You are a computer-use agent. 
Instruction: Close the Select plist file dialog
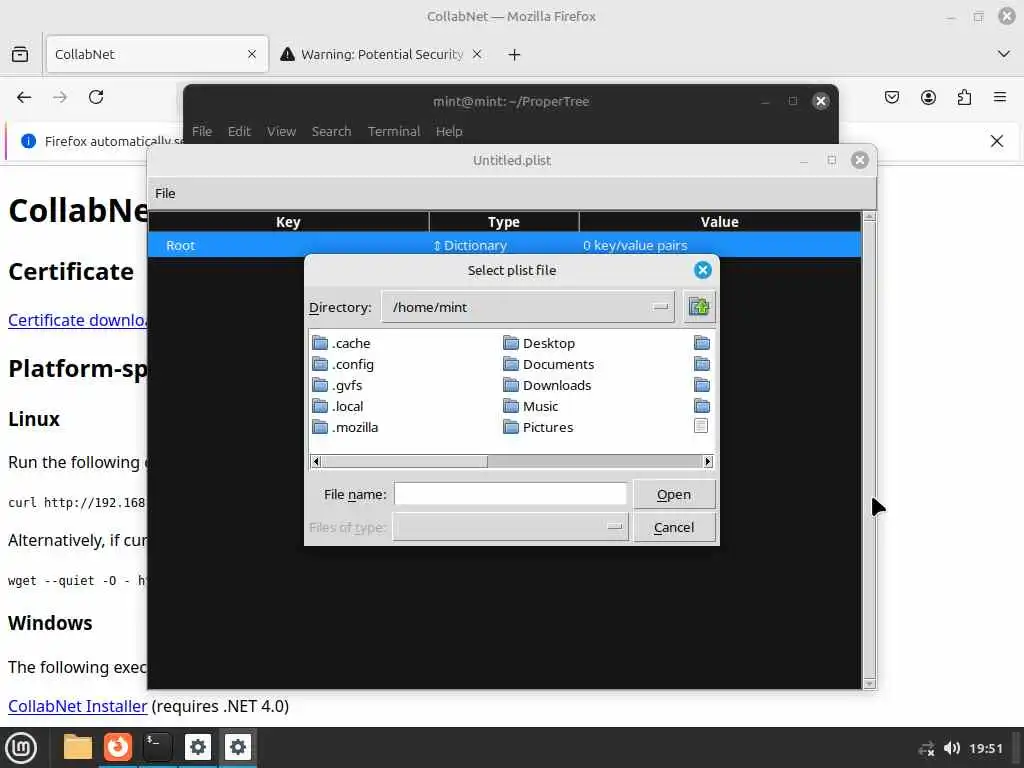coord(703,270)
